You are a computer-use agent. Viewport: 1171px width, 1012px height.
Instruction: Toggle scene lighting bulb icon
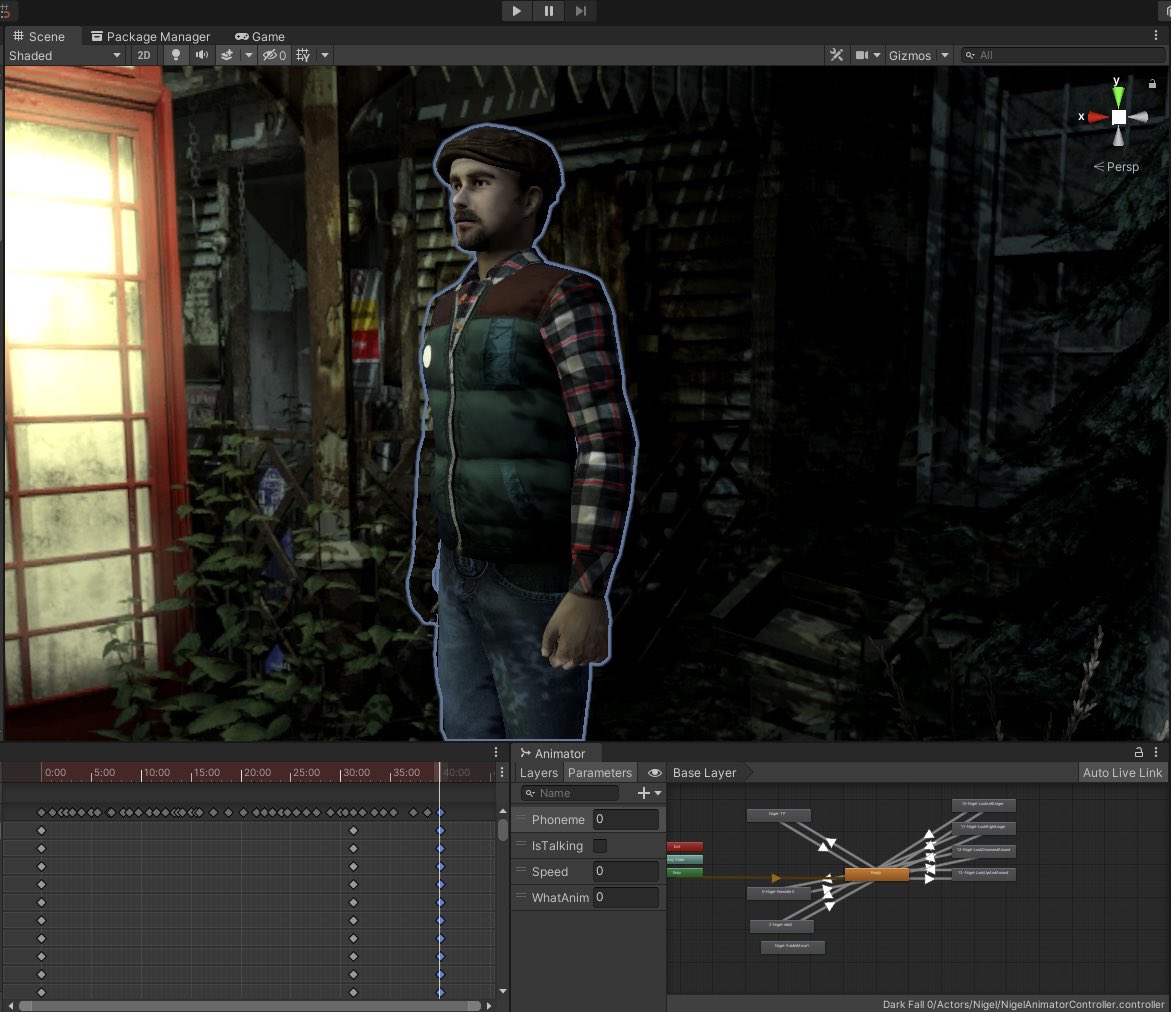click(x=176, y=55)
